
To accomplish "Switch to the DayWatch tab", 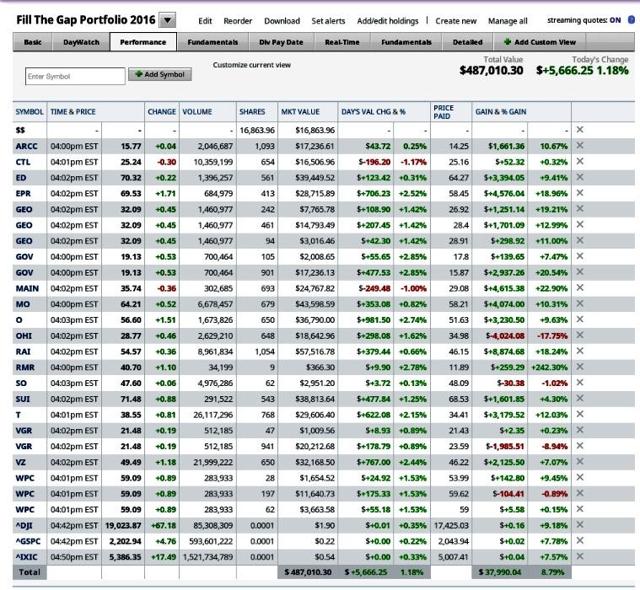I will pos(81,42).
